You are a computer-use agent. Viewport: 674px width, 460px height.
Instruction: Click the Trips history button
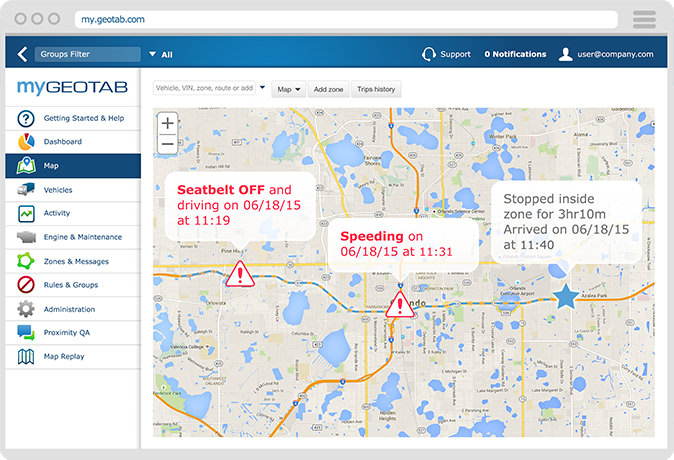376,89
